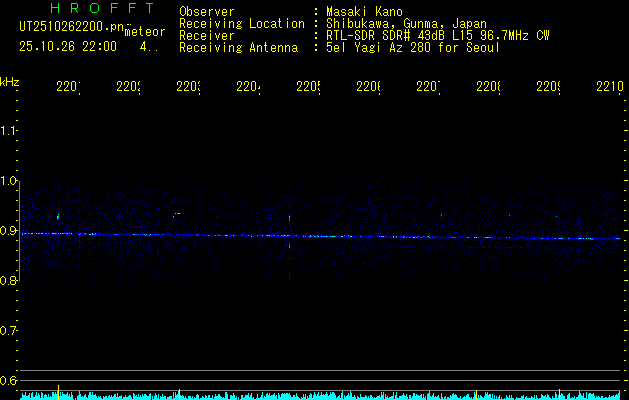Click the 0.7 frequency axis tick
The width and height of the screenshot is (629, 400).
tap(9, 330)
